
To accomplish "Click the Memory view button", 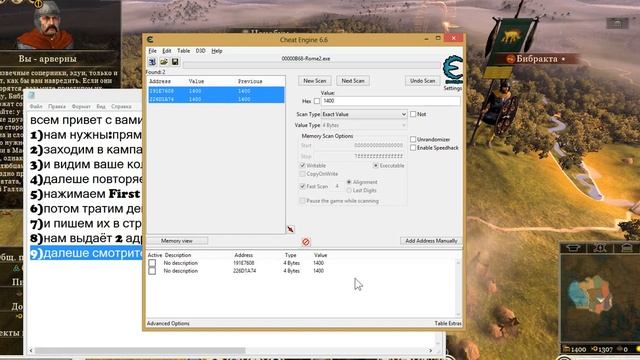I will pyautogui.click(x=177, y=241).
